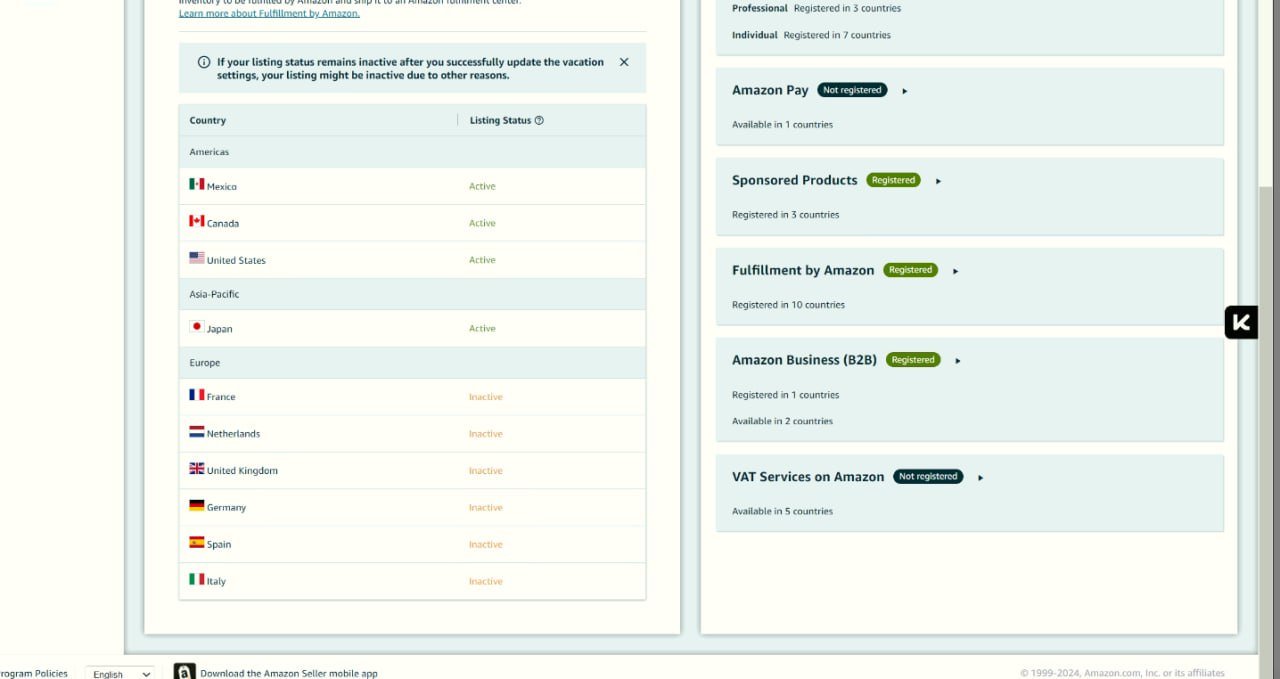Click the VAT Services on Amazon heading

pyautogui.click(x=808, y=477)
